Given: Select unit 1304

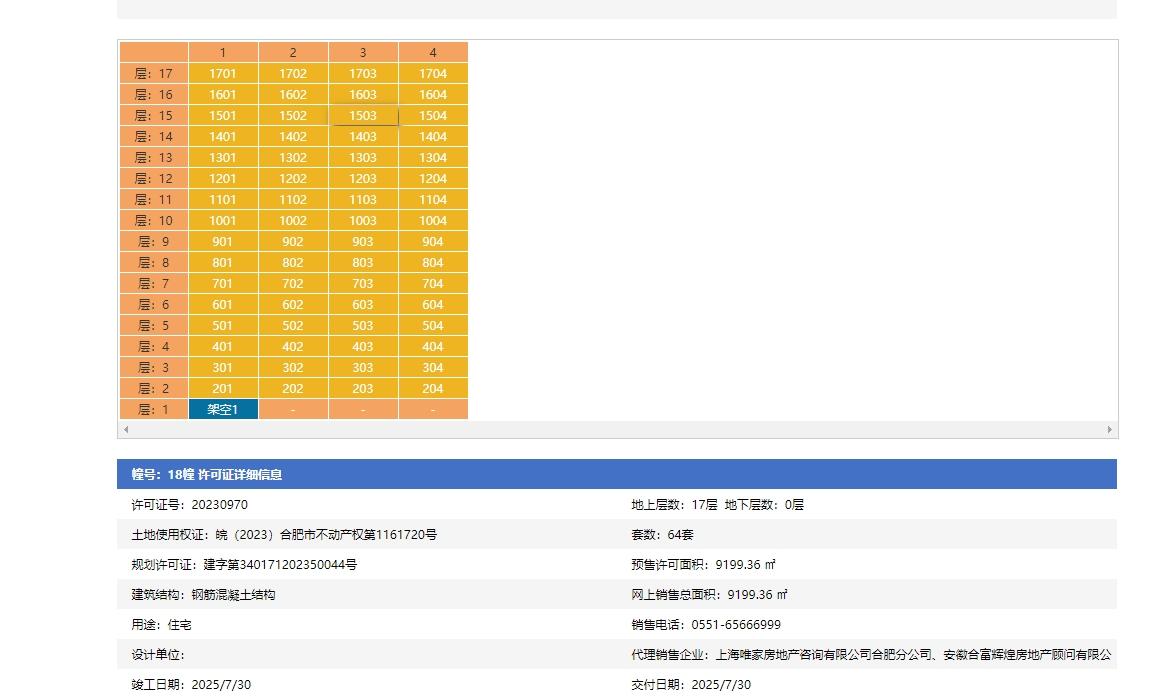Looking at the screenshot, I should pyautogui.click(x=434, y=157).
